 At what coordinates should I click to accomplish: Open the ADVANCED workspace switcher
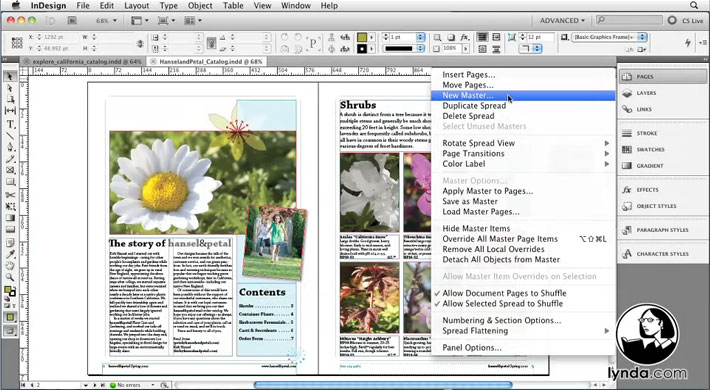click(562, 20)
